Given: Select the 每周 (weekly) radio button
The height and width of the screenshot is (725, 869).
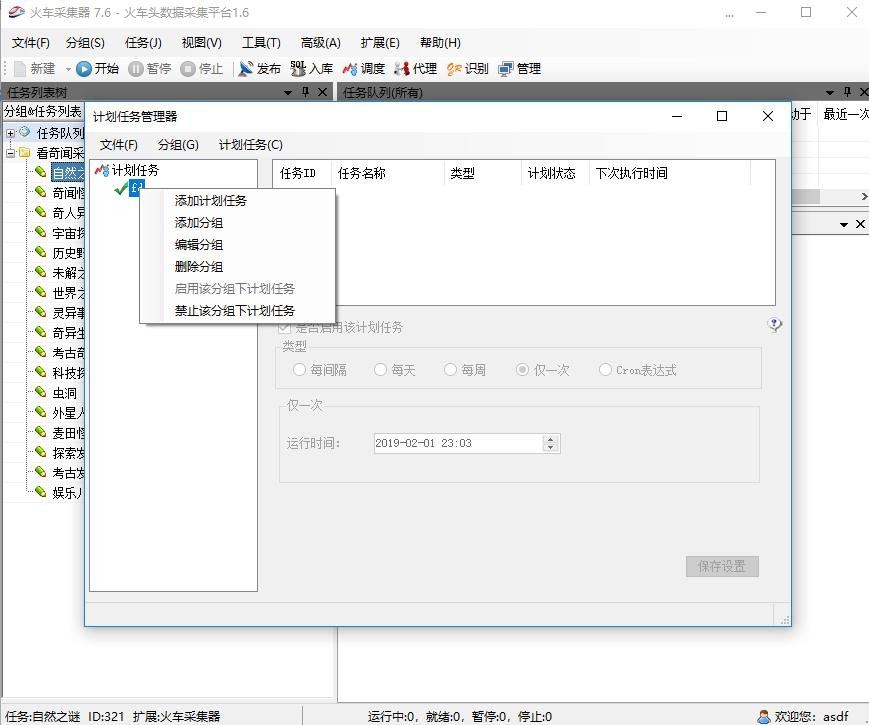Looking at the screenshot, I should pos(451,370).
